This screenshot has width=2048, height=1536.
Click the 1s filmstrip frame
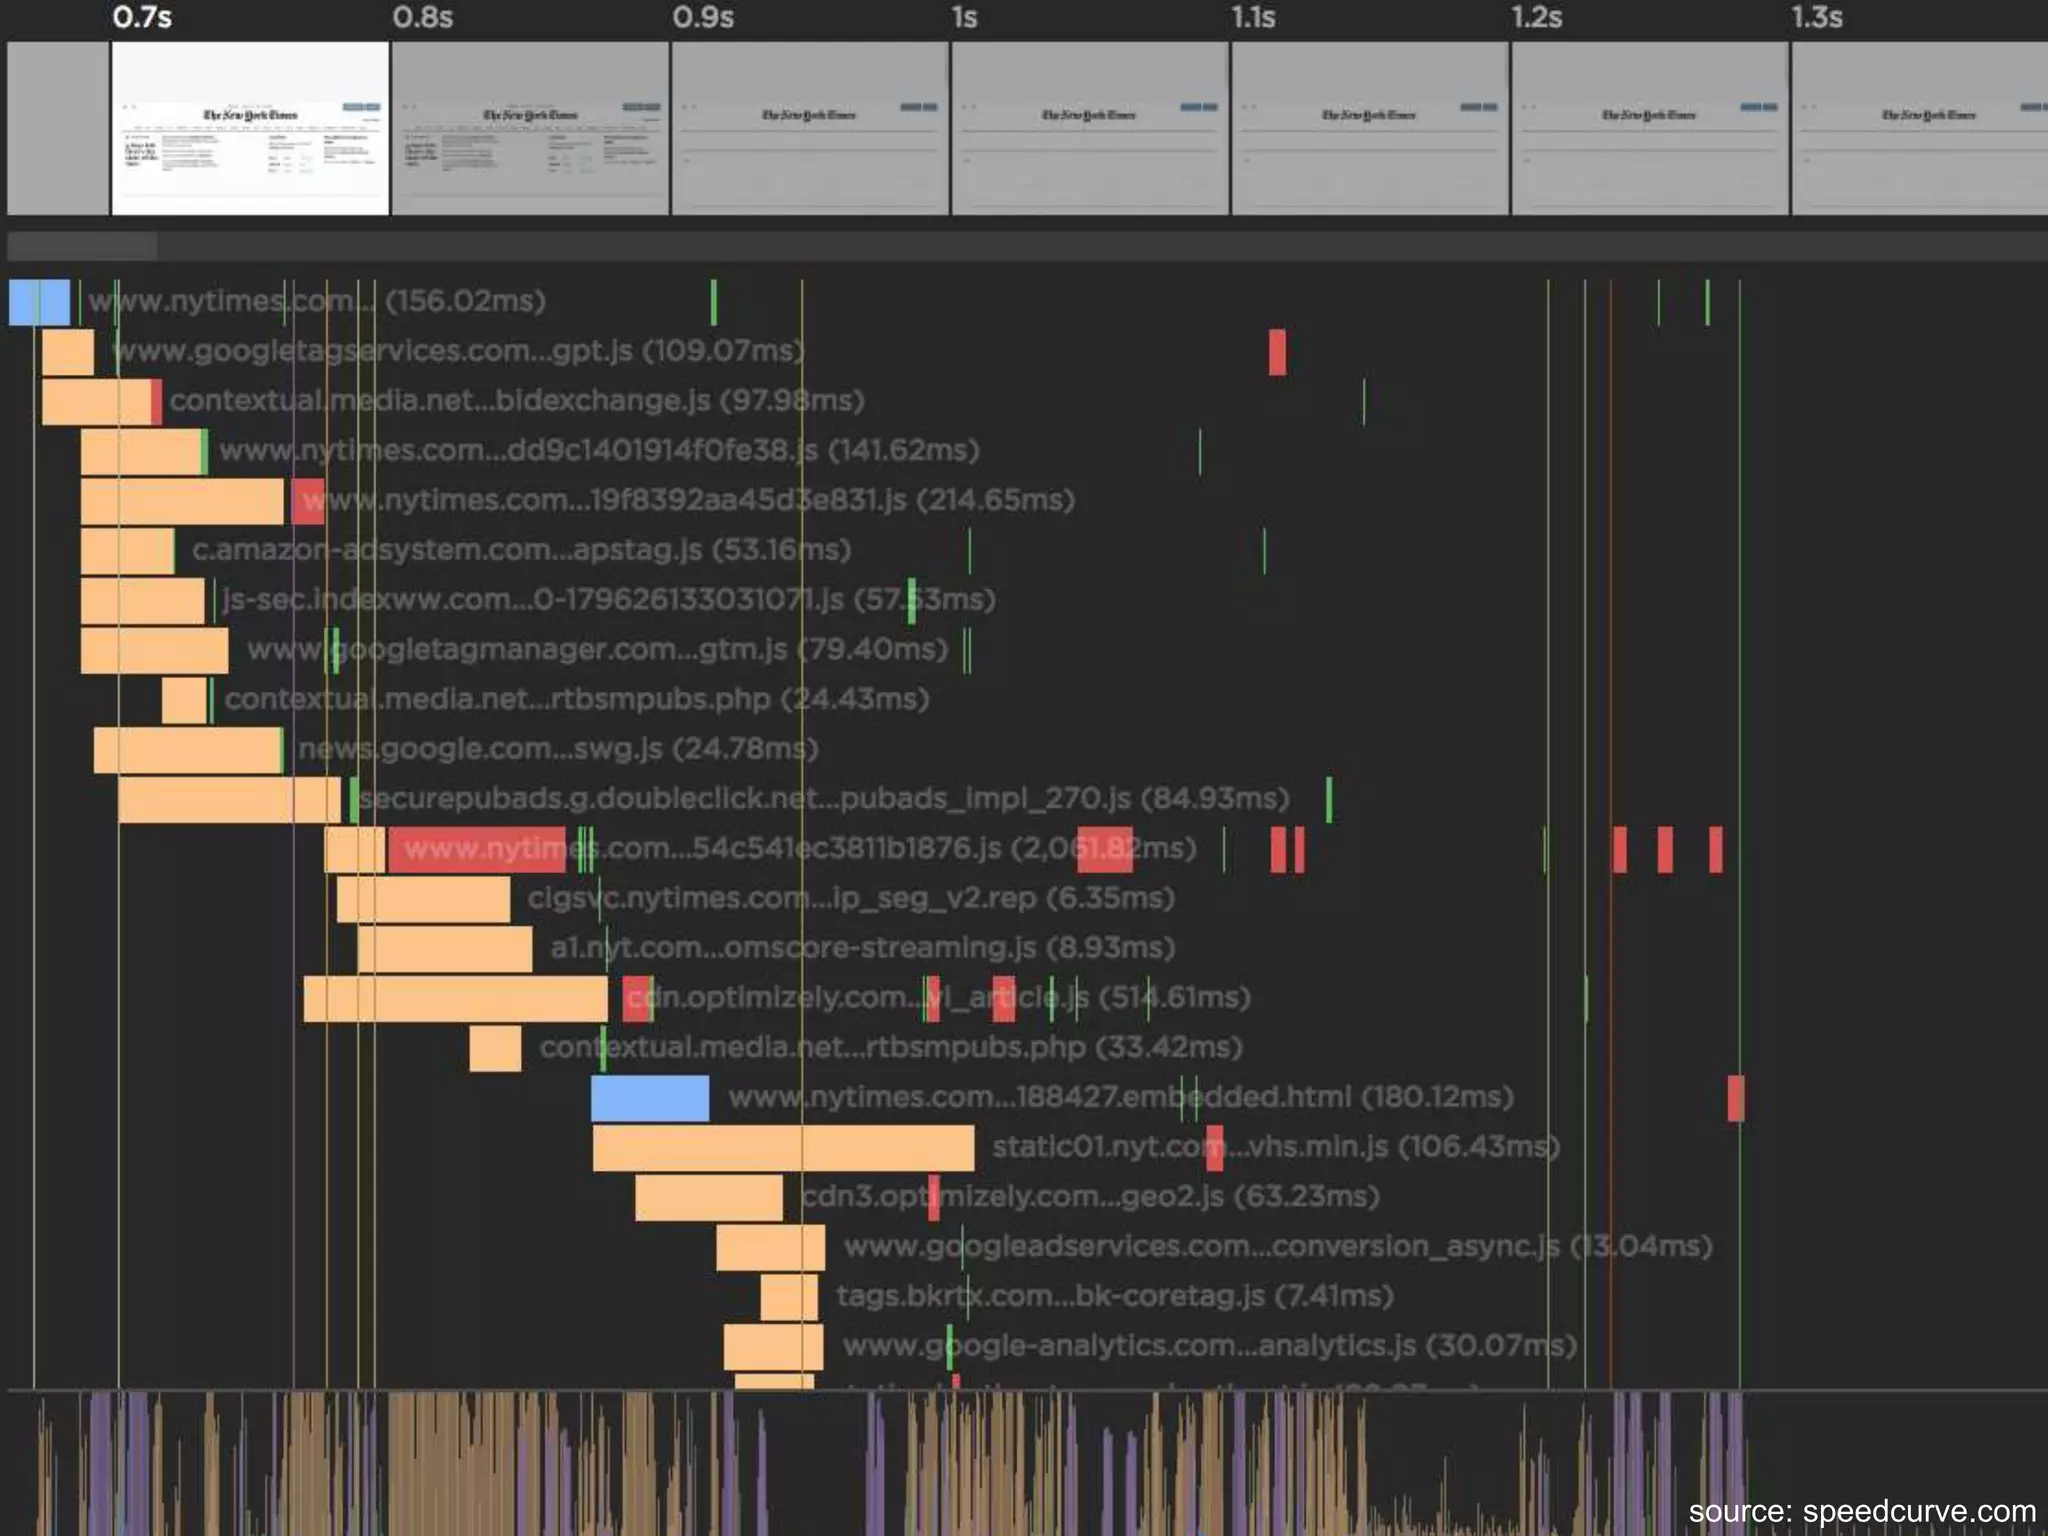tap(1089, 128)
